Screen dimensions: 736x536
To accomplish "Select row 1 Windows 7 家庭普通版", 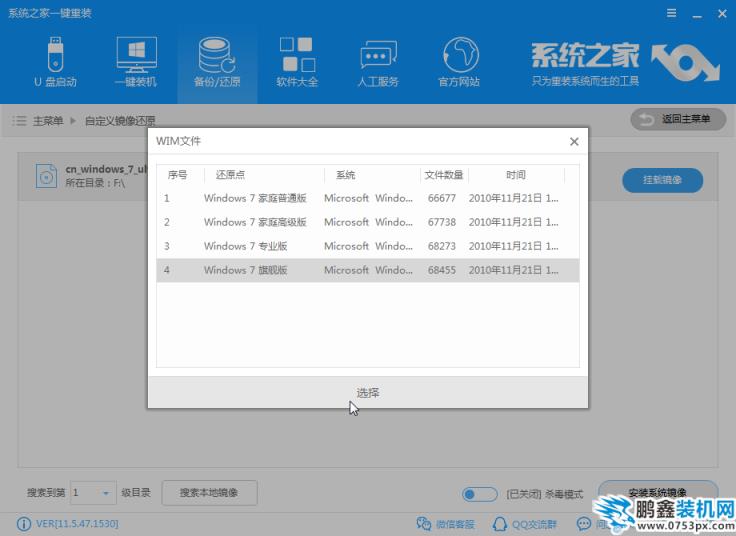I will [x=368, y=198].
